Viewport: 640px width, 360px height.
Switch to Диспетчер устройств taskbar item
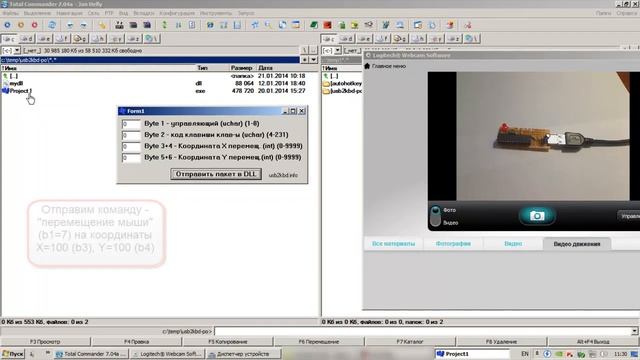pos(243,354)
